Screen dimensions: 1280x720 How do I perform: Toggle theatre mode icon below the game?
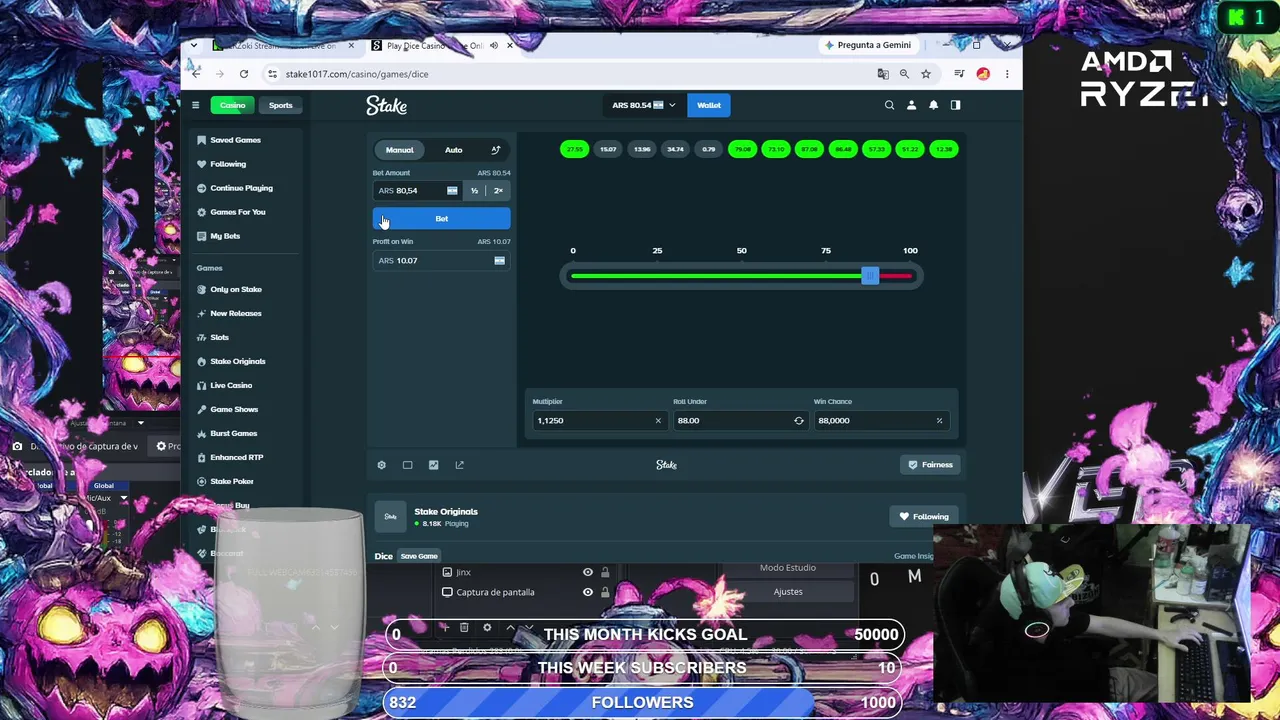[407, 465]
